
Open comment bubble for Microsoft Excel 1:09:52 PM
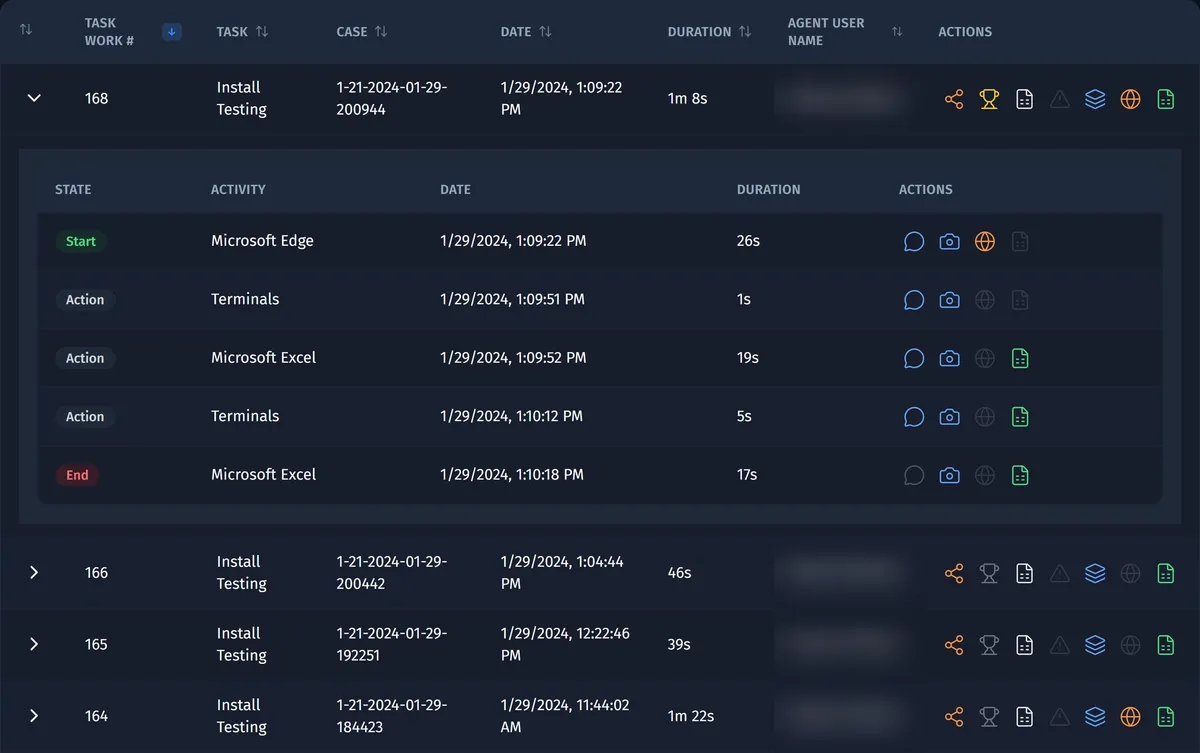(x=914, y=358)
